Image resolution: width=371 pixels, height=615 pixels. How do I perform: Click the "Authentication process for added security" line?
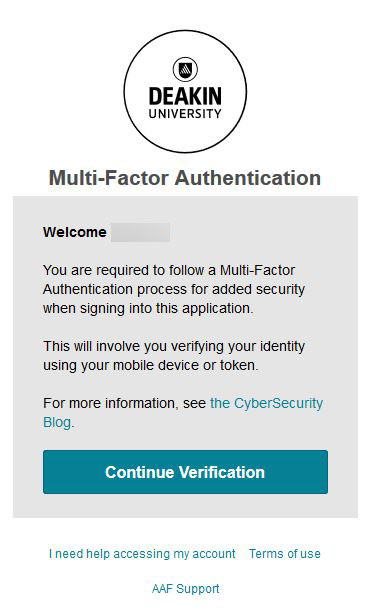pos(174,289)
